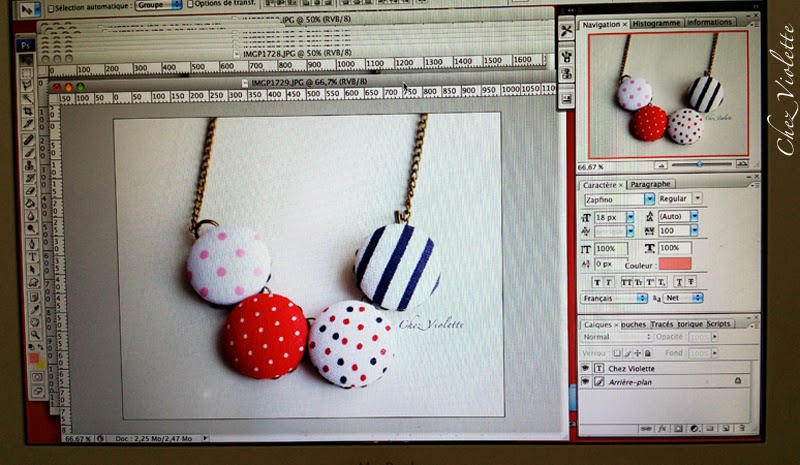
Task: Select the Crop tool in toolbox
Action: pos(28,111)
